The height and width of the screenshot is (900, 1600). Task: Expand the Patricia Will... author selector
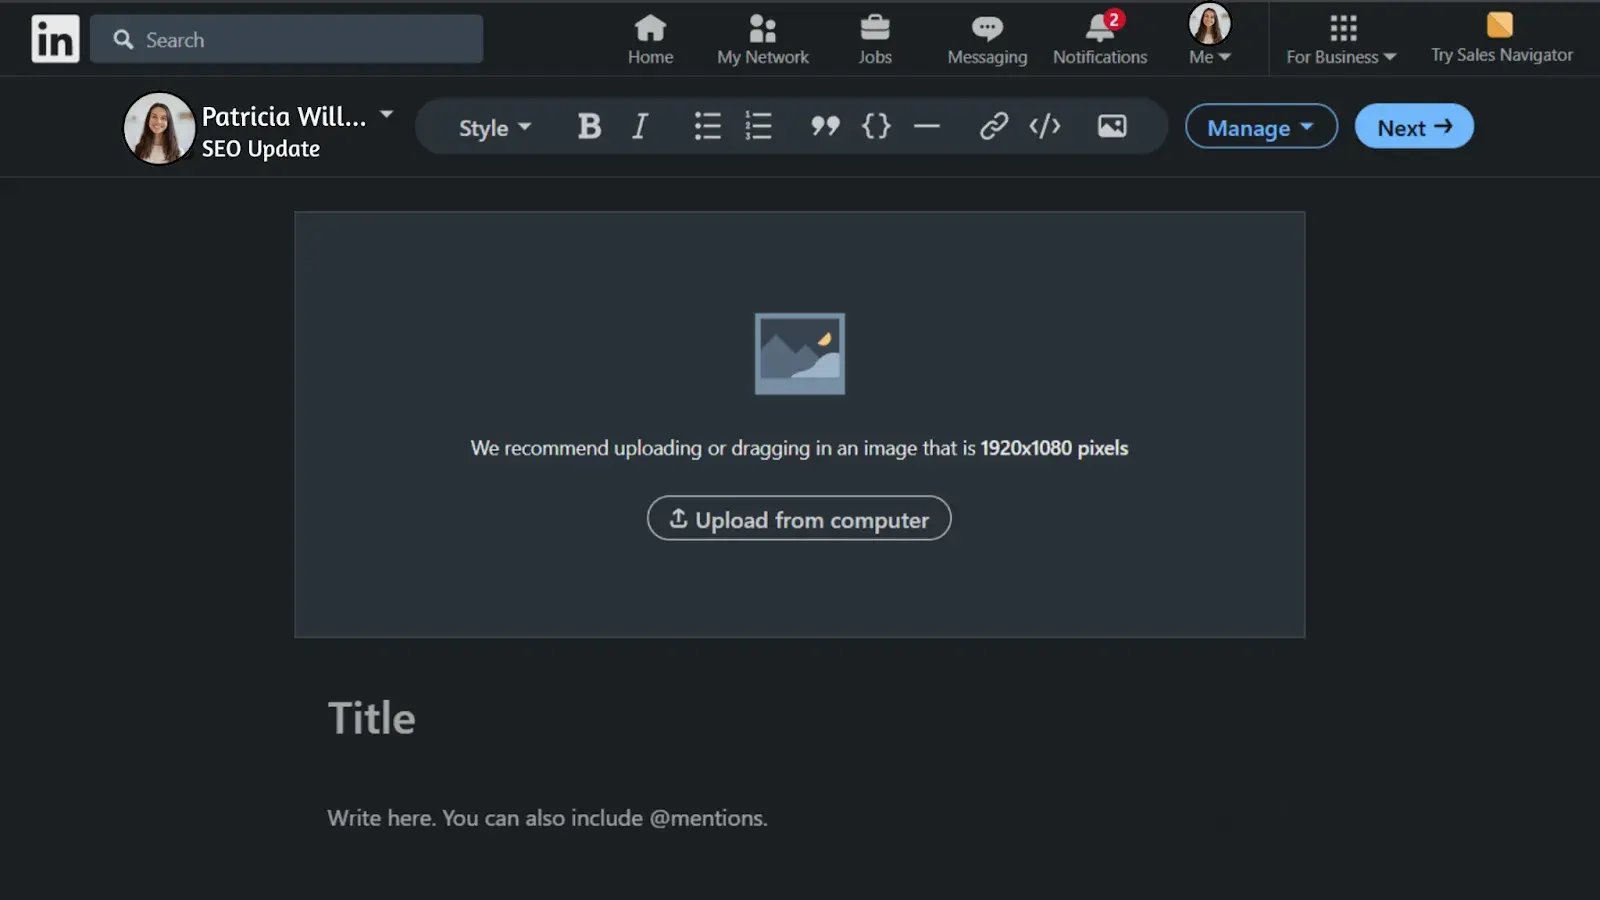click(x=386, y=115)
